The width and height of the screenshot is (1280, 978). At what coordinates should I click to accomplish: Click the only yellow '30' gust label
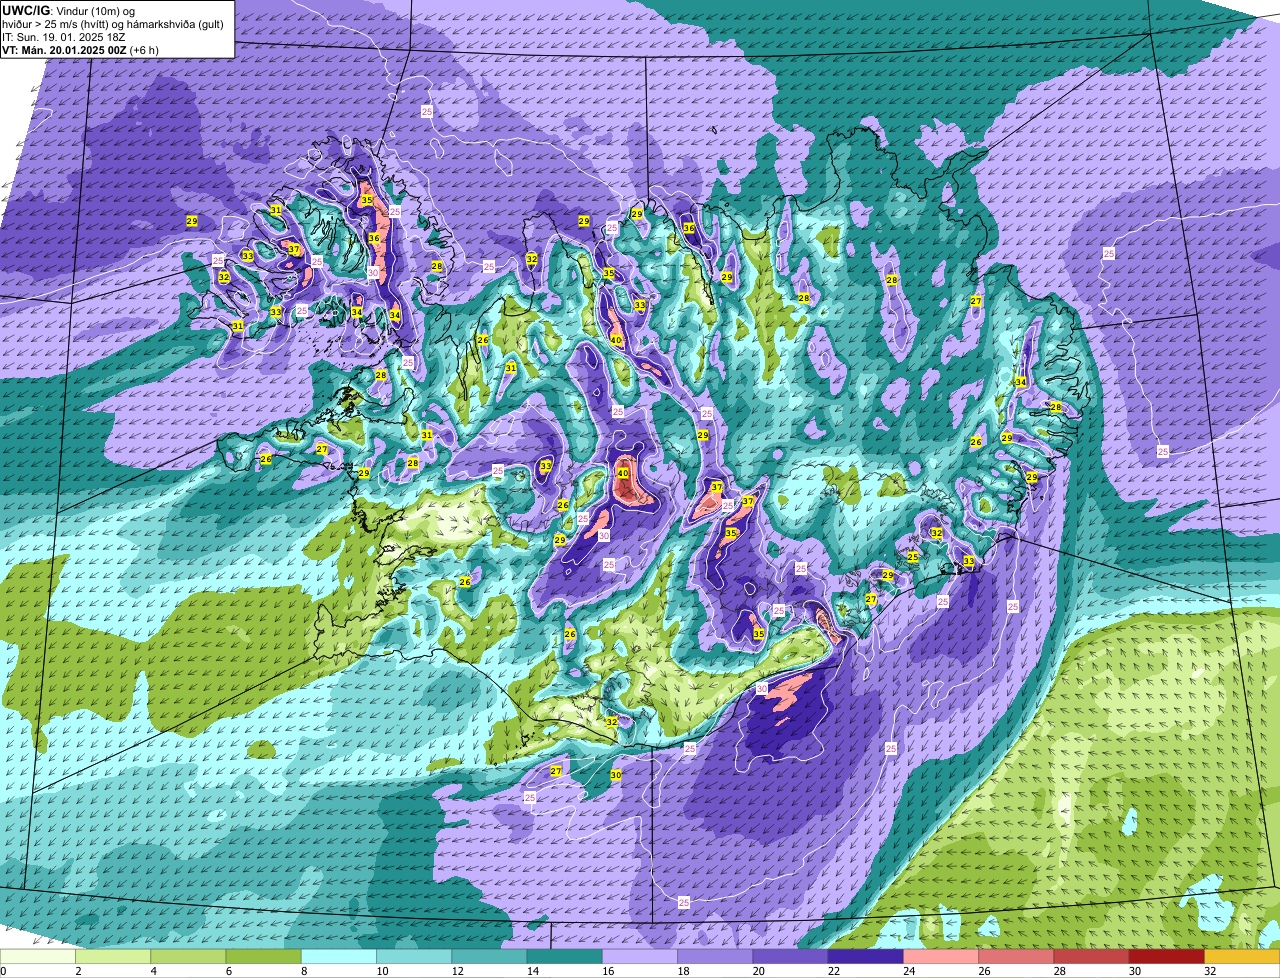point(616,775)
